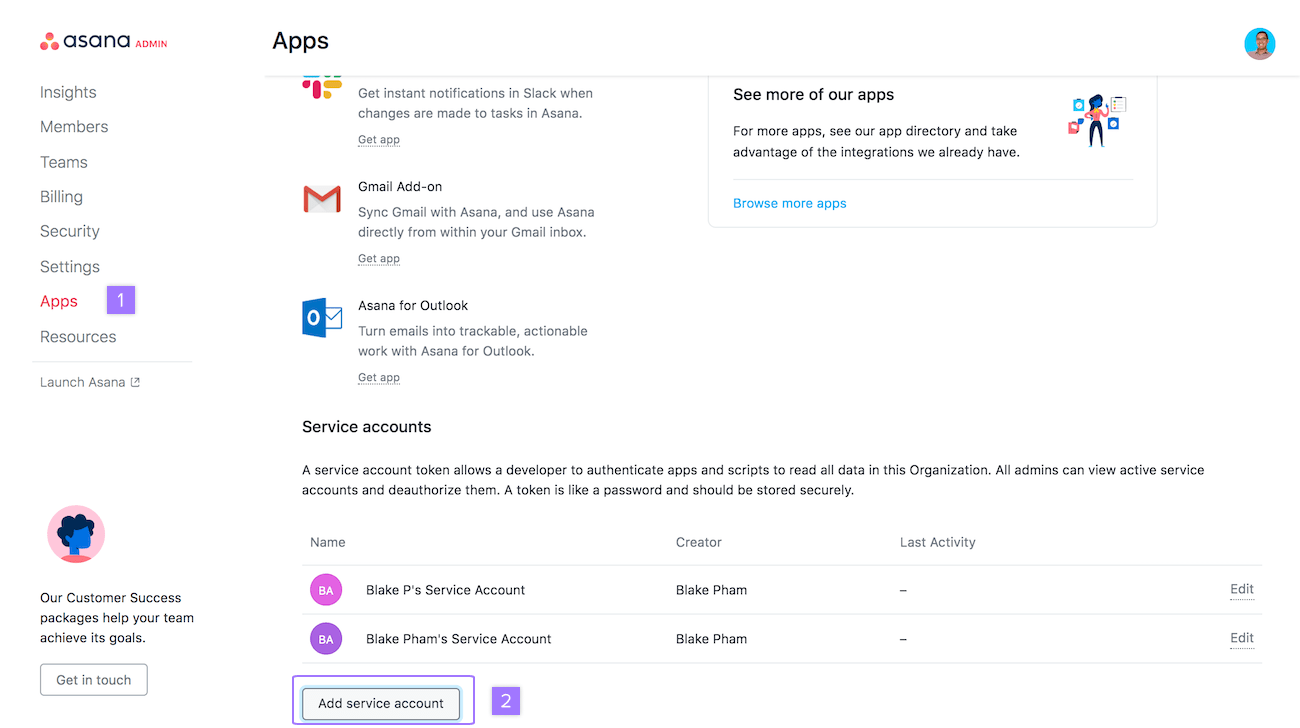This screenshot has width=1300, height=728.
Task: Open Security settings
Action: [70, 231]
